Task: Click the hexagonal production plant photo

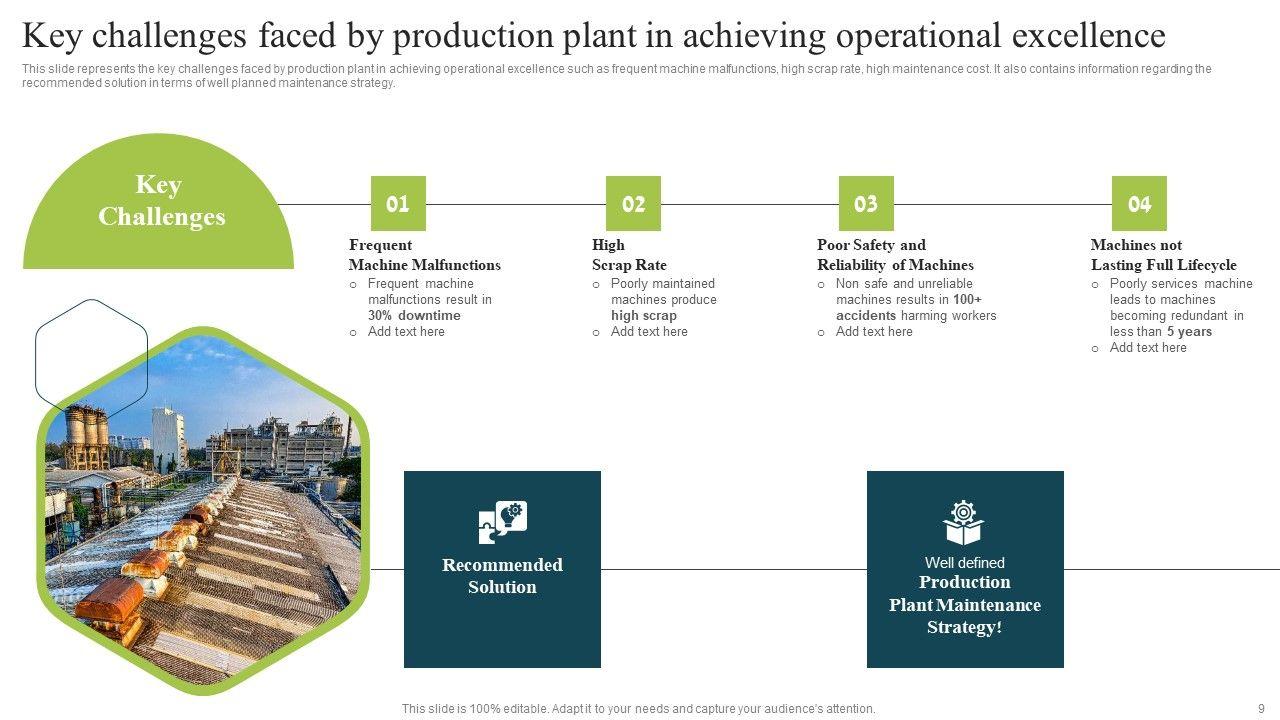Action: pyautogui.click(x=203, y=510)
